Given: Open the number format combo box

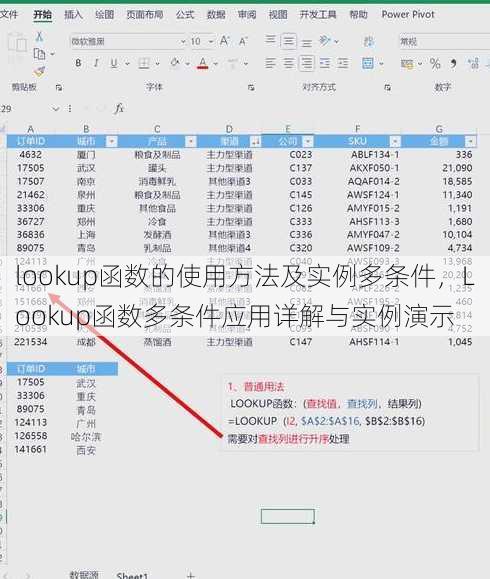Looking at the screenshot, I should point(444,41).
